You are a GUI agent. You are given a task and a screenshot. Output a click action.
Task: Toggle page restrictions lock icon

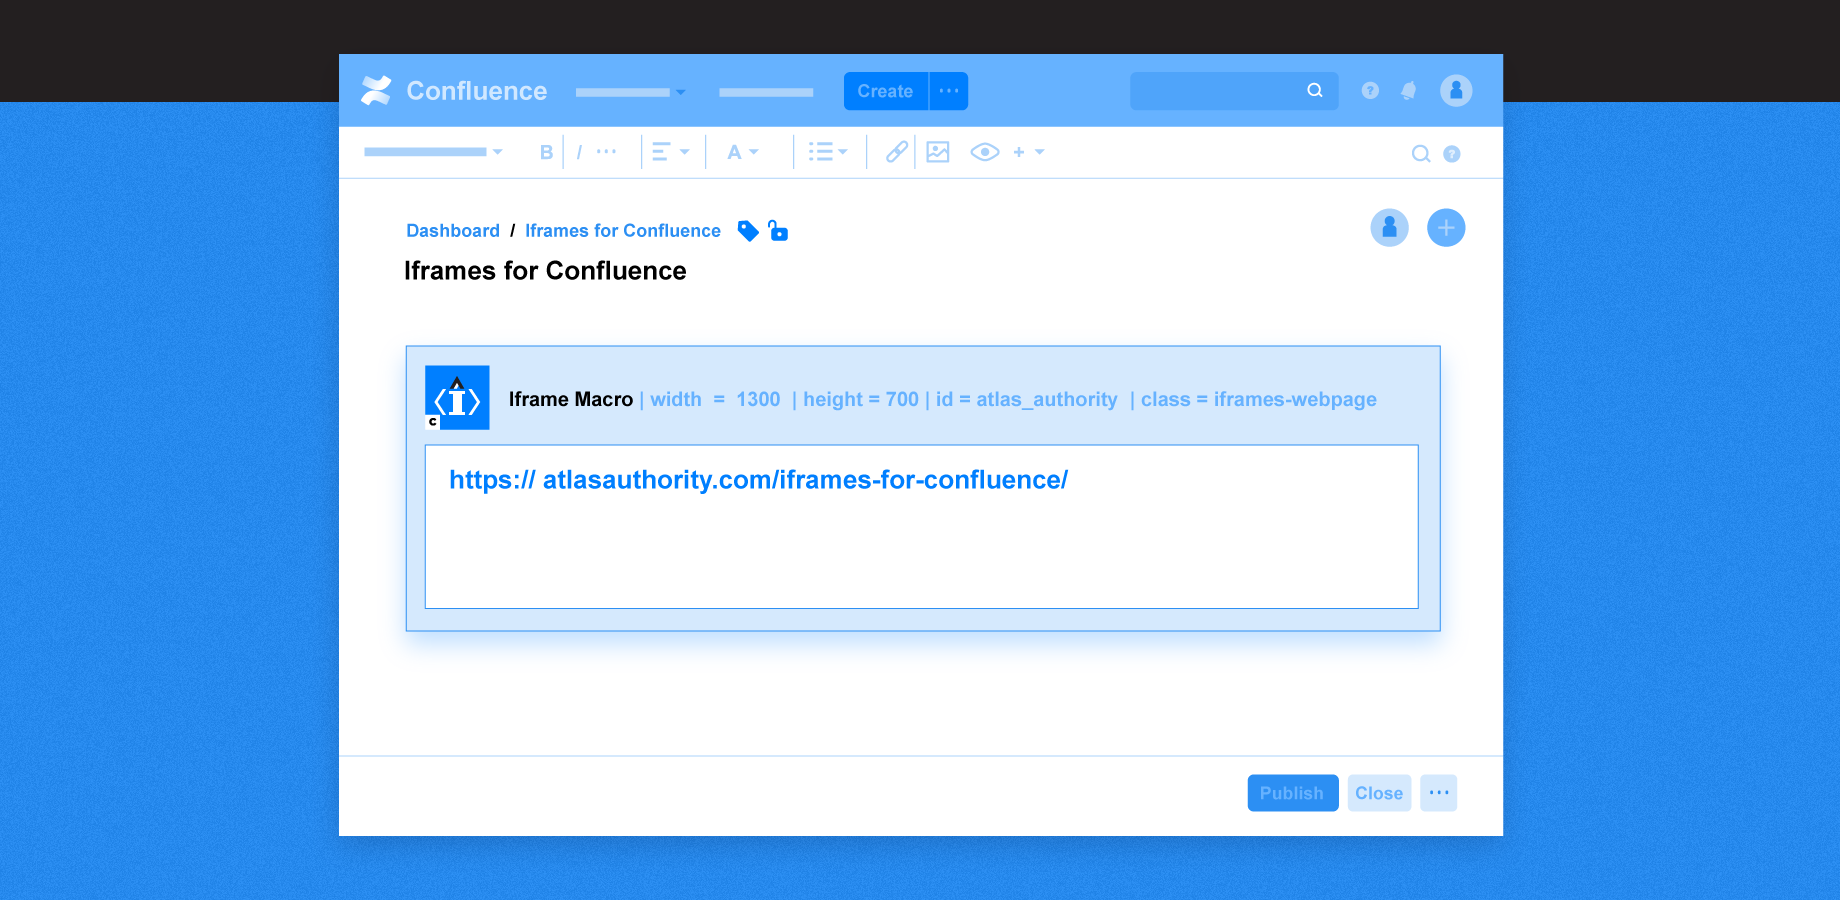coord(778,231)
